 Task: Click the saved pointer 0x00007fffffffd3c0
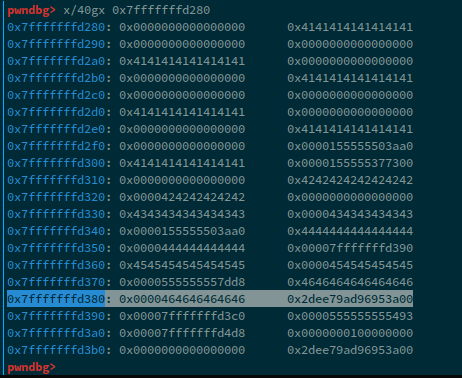pyautogui.click(x=182, y=316)
